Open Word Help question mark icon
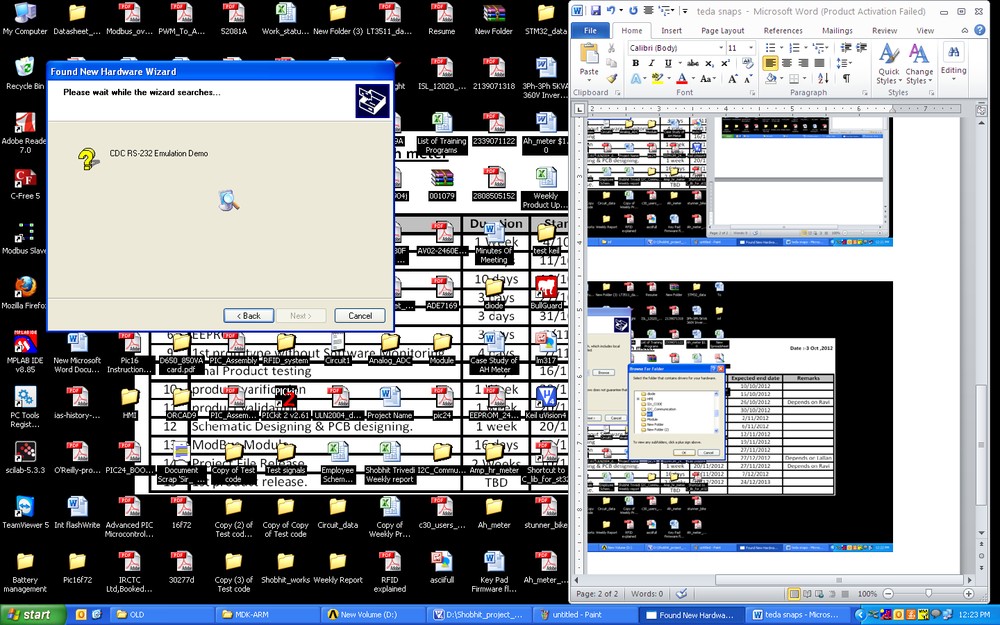The height and width of the screenshot is (625, 1000). coord(980,30)
